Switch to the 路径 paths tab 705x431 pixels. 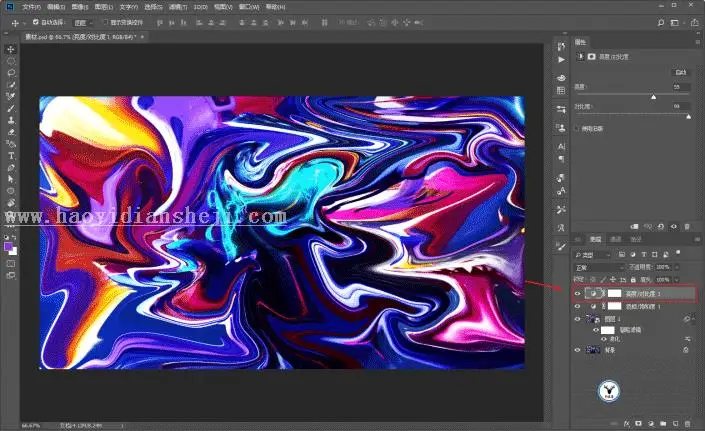point(636,239)
